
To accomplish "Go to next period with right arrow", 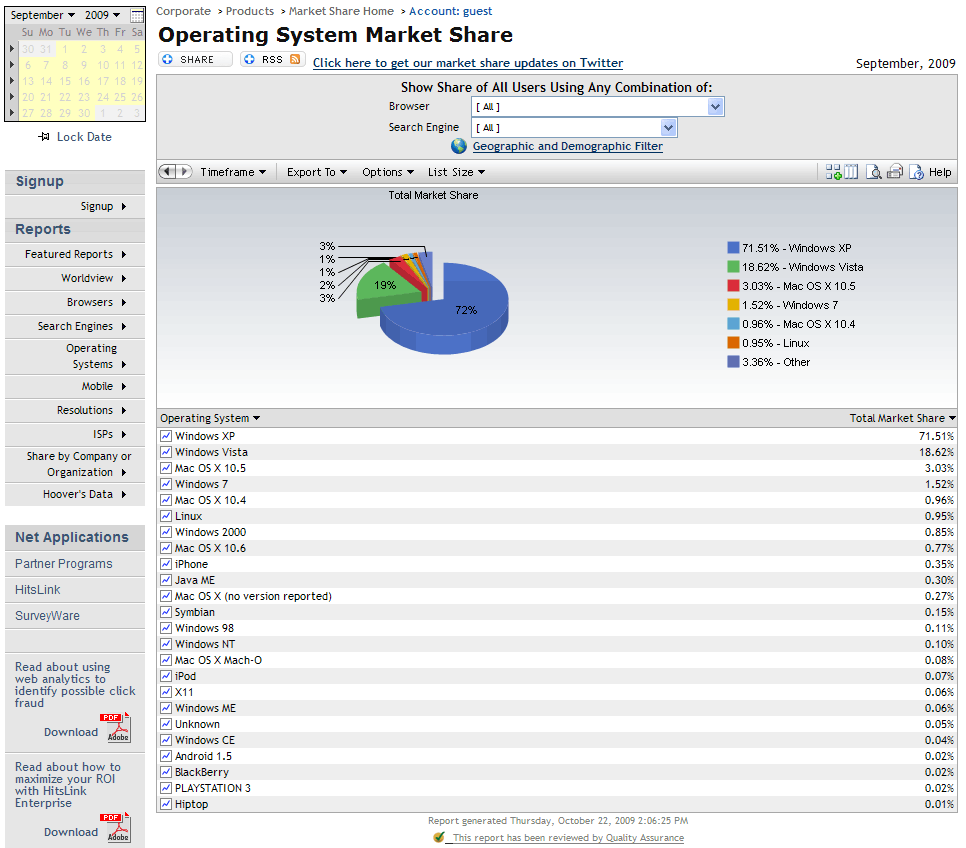I will (184, 171).
